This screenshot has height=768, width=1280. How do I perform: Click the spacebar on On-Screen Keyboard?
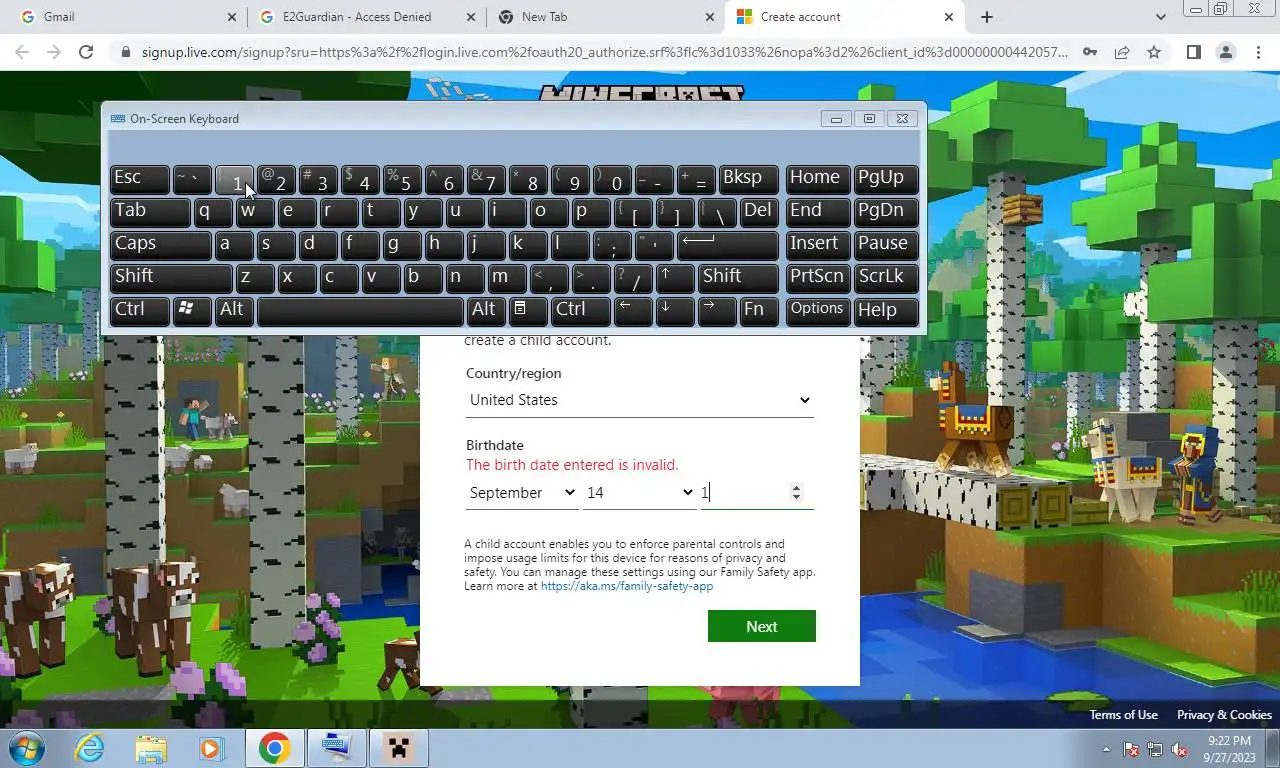click(361, 311)
